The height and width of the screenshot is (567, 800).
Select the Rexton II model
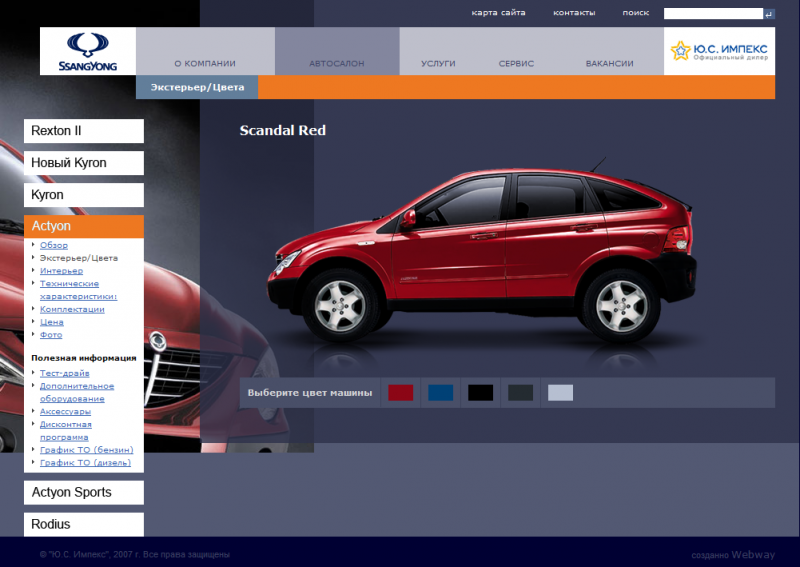point(84,131)
